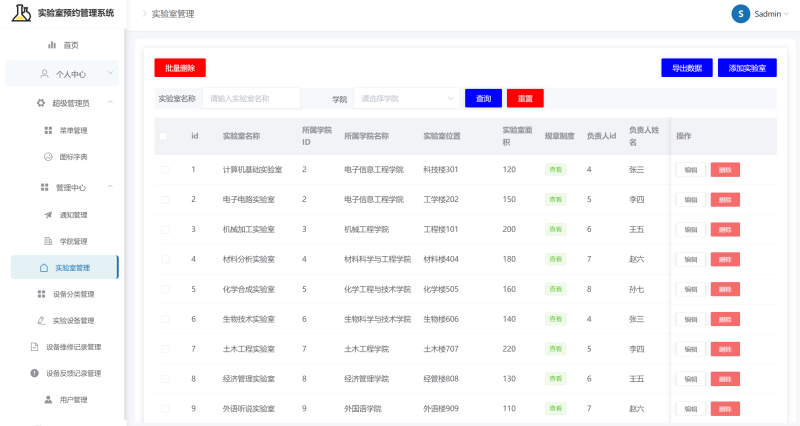This screenshot has height=426, width=800.
Task: Click the info circle icon beside 设备反馈记录管理
Action: [x=34, y=373]
